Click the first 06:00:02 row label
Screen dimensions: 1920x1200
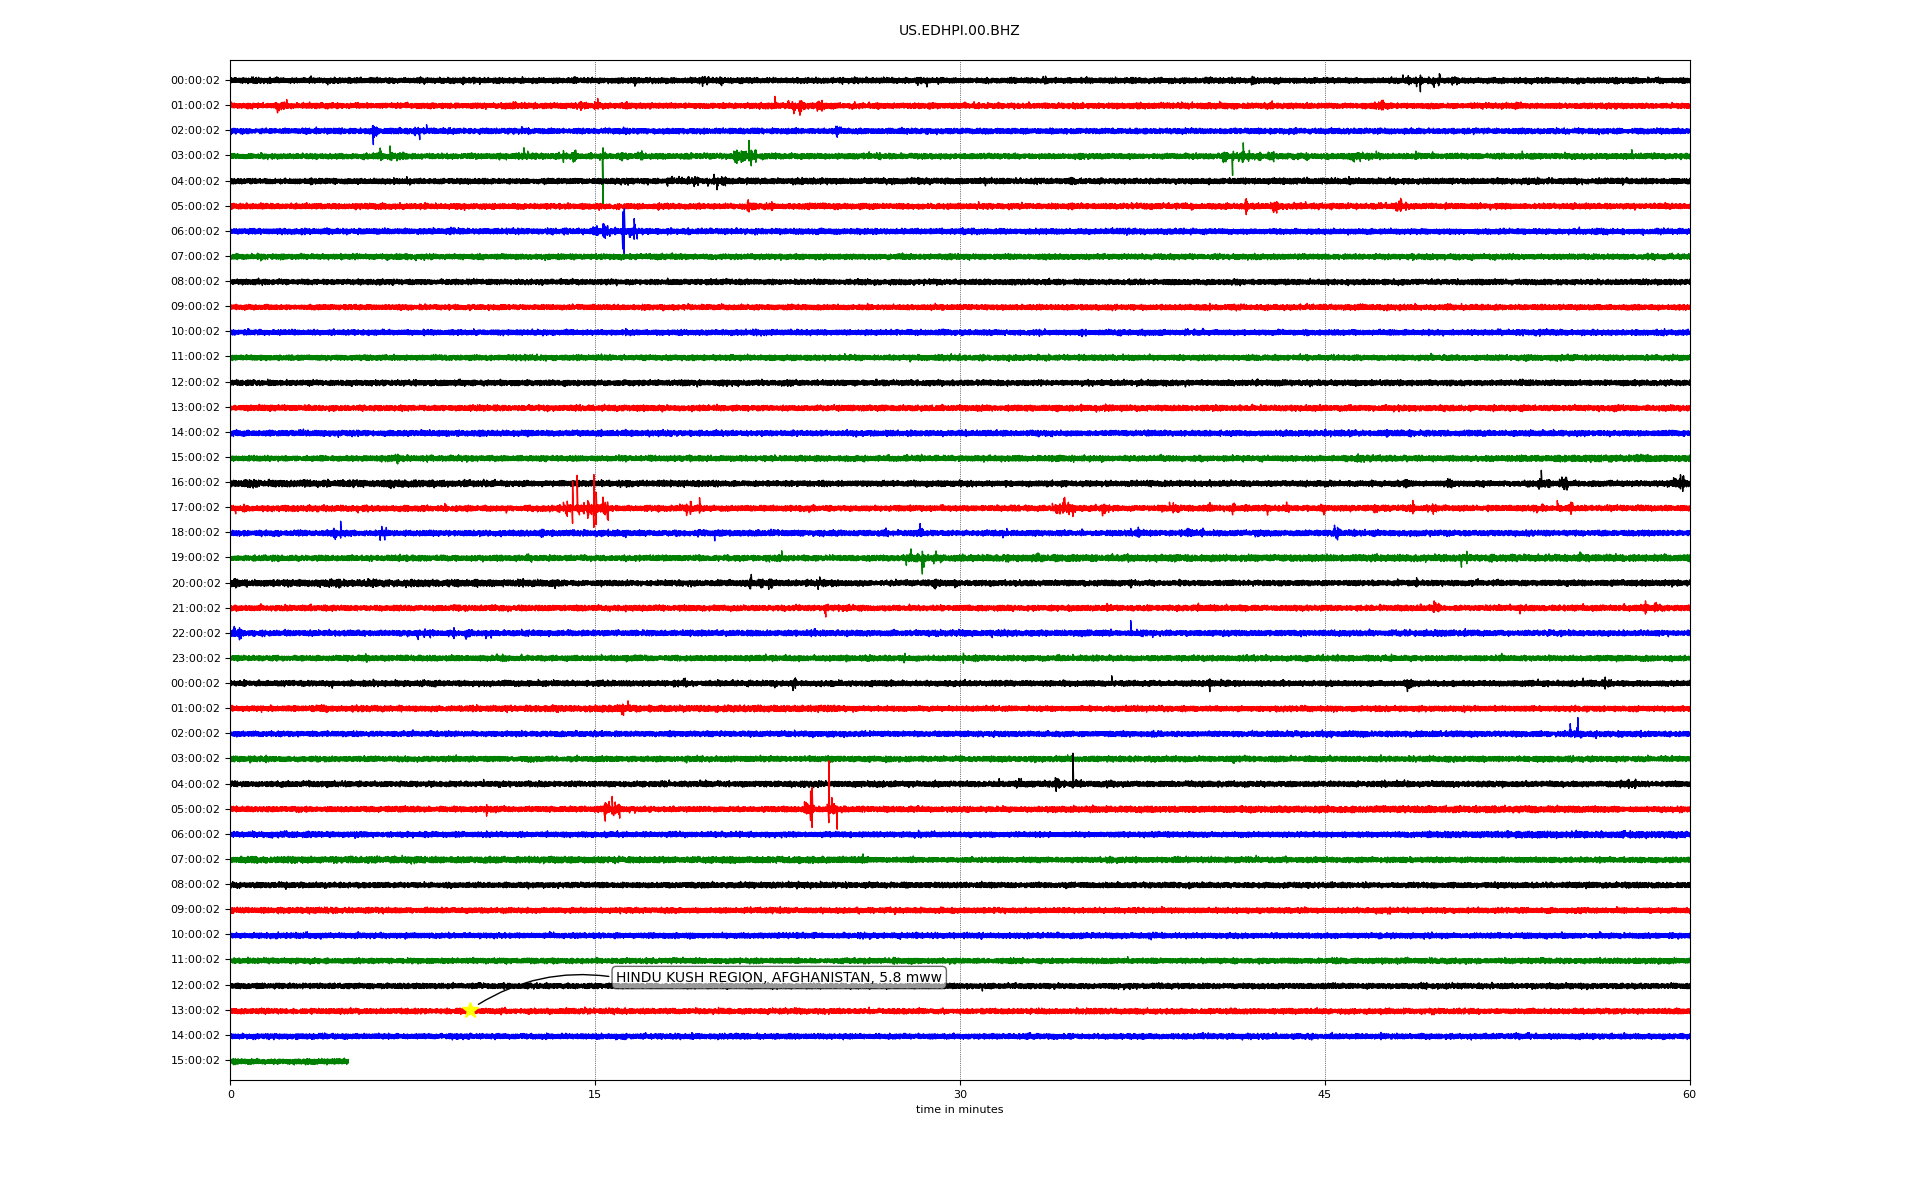click(195, 231)
